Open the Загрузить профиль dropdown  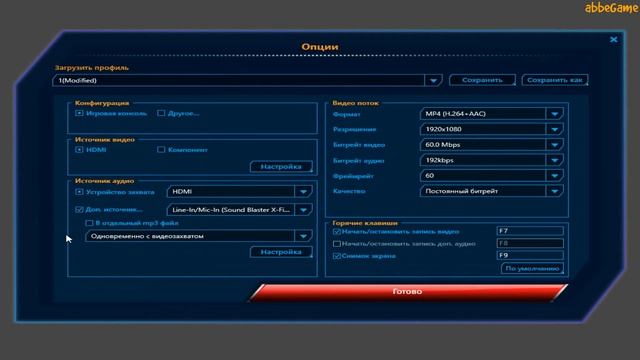click(433, 80)
